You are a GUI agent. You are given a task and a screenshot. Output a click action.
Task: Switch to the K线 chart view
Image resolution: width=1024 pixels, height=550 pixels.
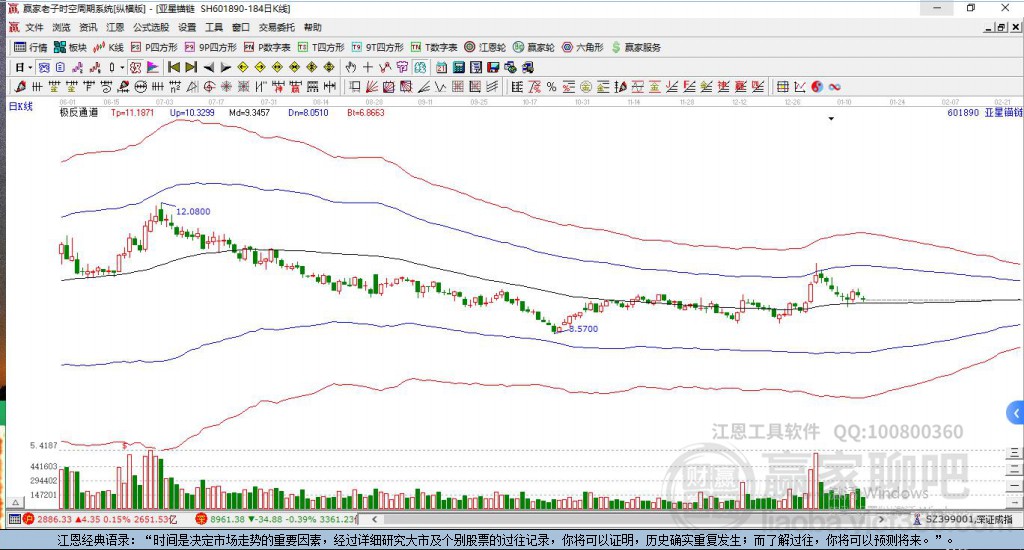coord(108,47)
